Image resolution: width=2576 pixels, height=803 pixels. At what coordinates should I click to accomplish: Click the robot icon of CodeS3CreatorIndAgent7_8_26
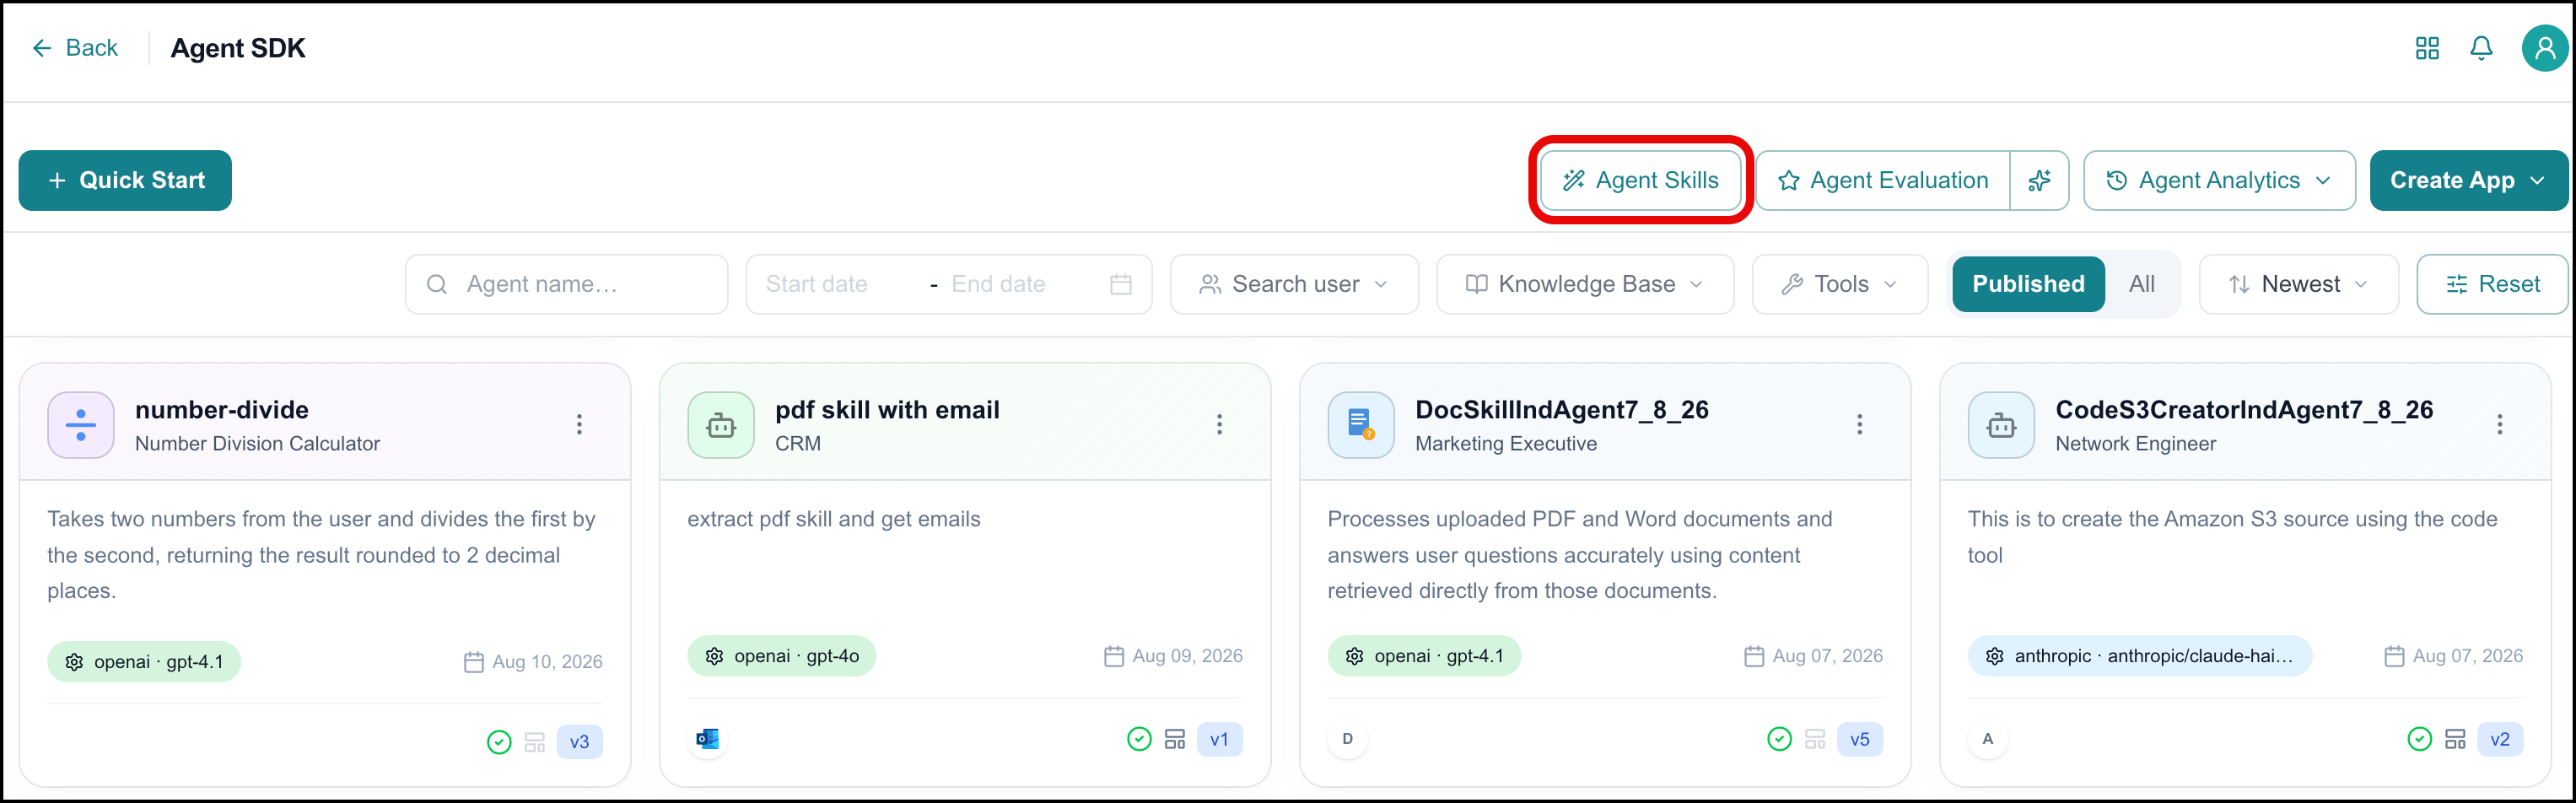point(2001,425)
